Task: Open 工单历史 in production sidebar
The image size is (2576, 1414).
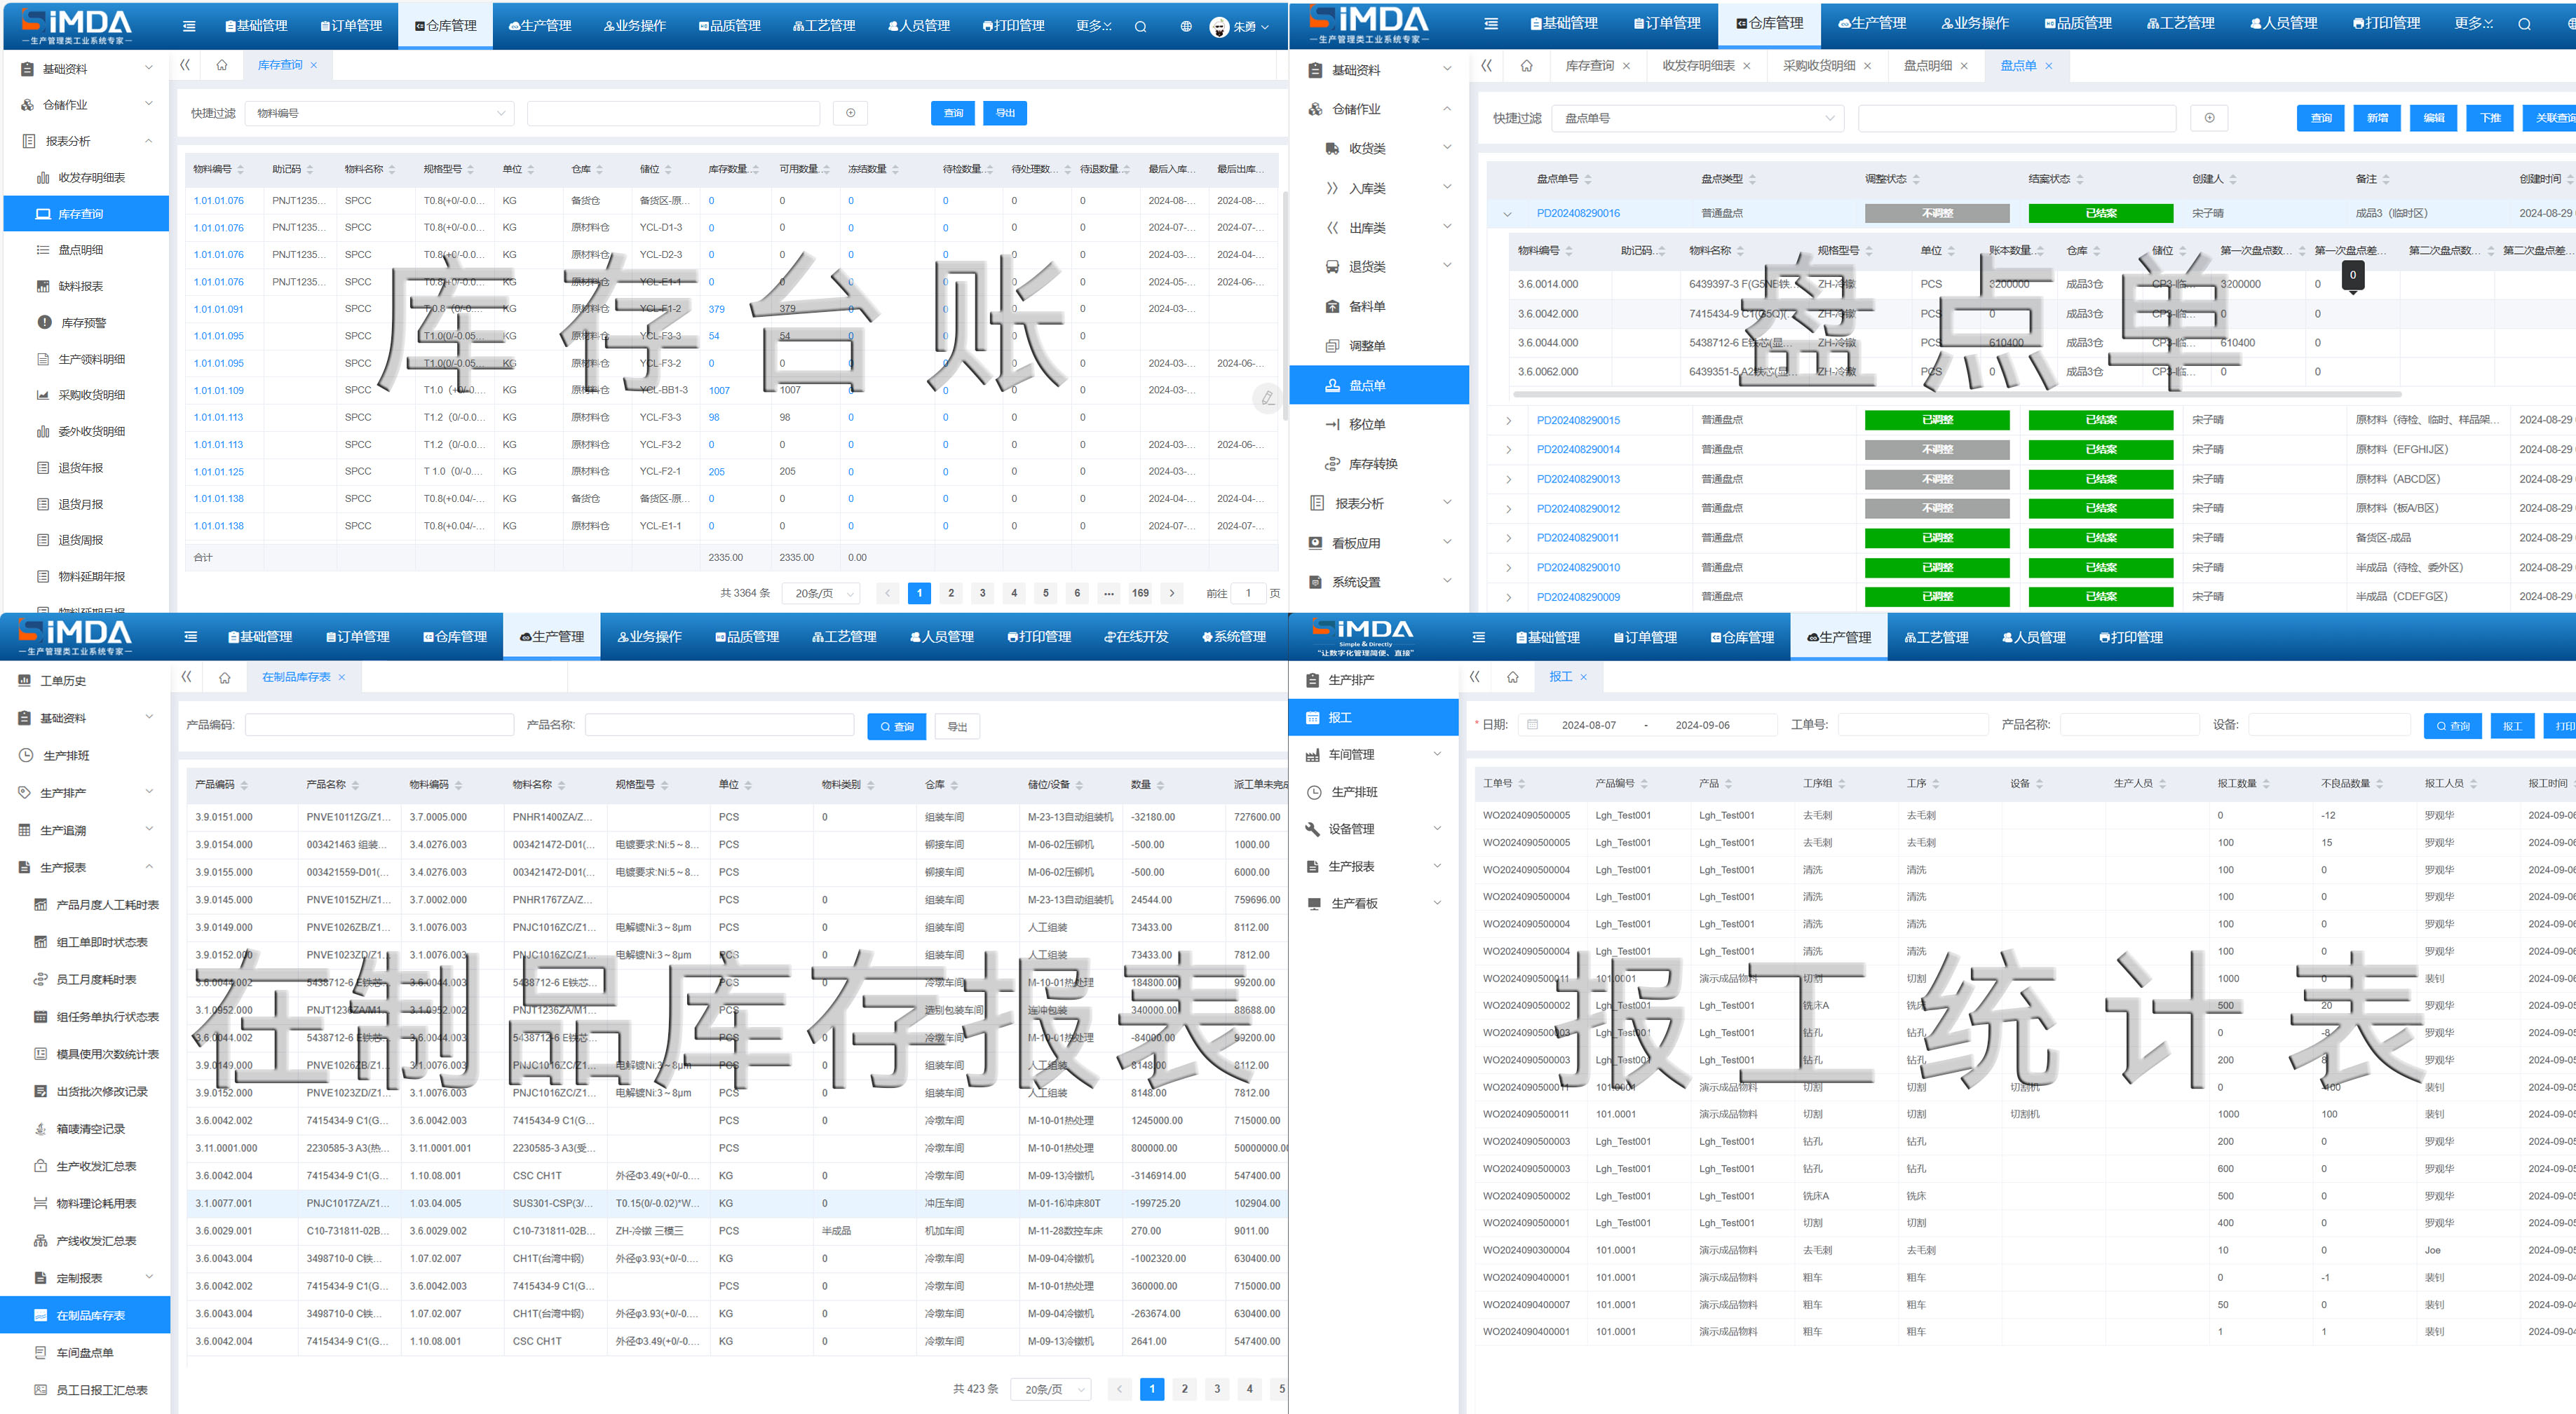Action: (x=62, y=681)
